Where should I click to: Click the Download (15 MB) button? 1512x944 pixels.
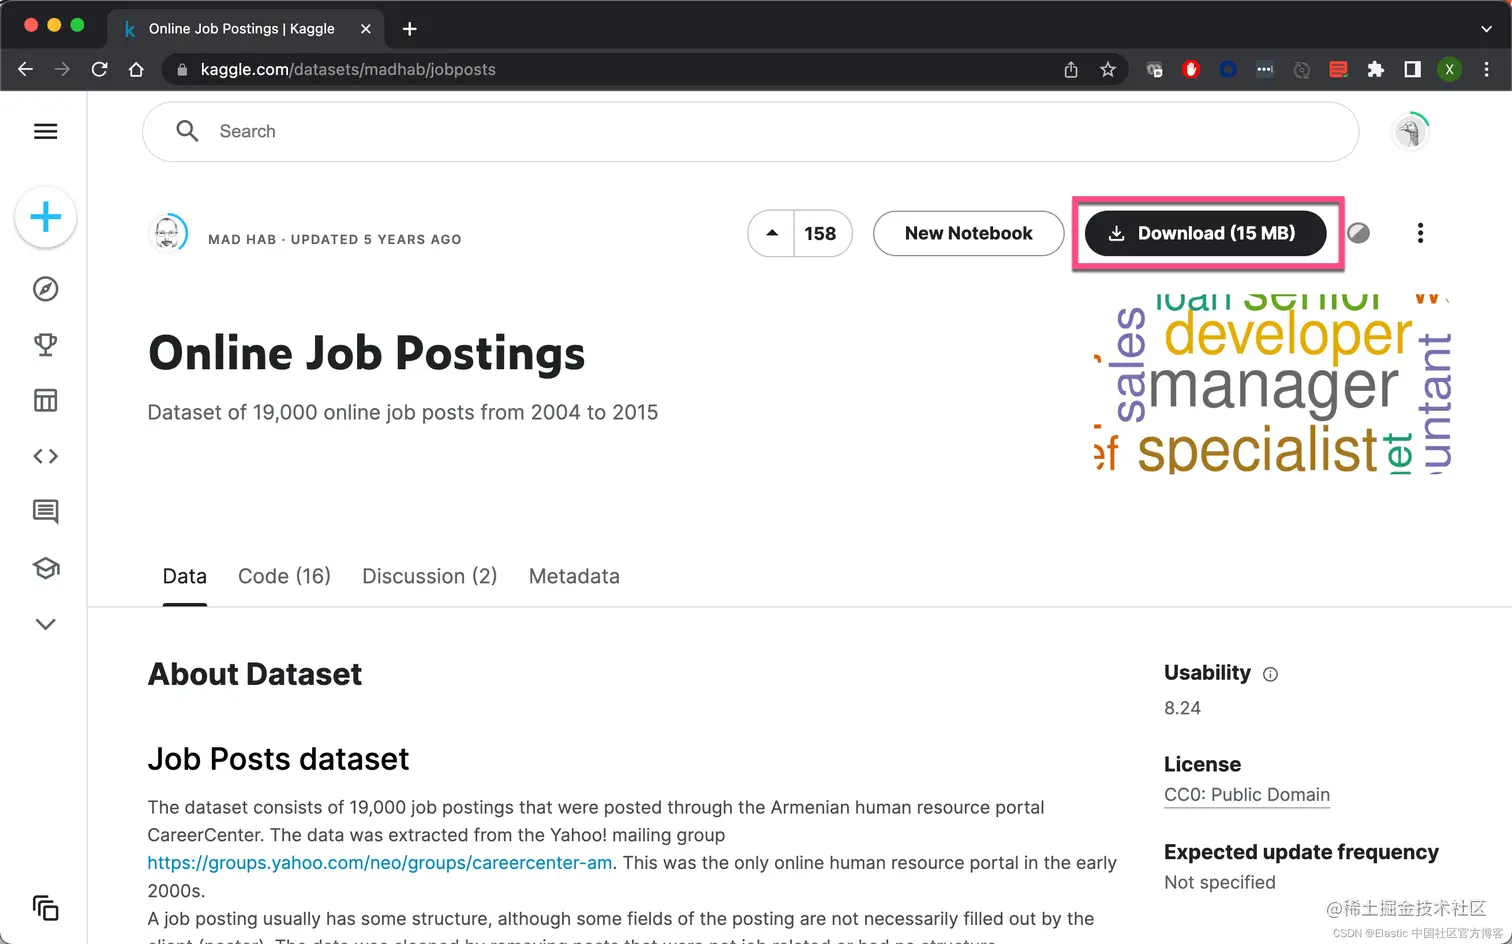pos(1205,233)
